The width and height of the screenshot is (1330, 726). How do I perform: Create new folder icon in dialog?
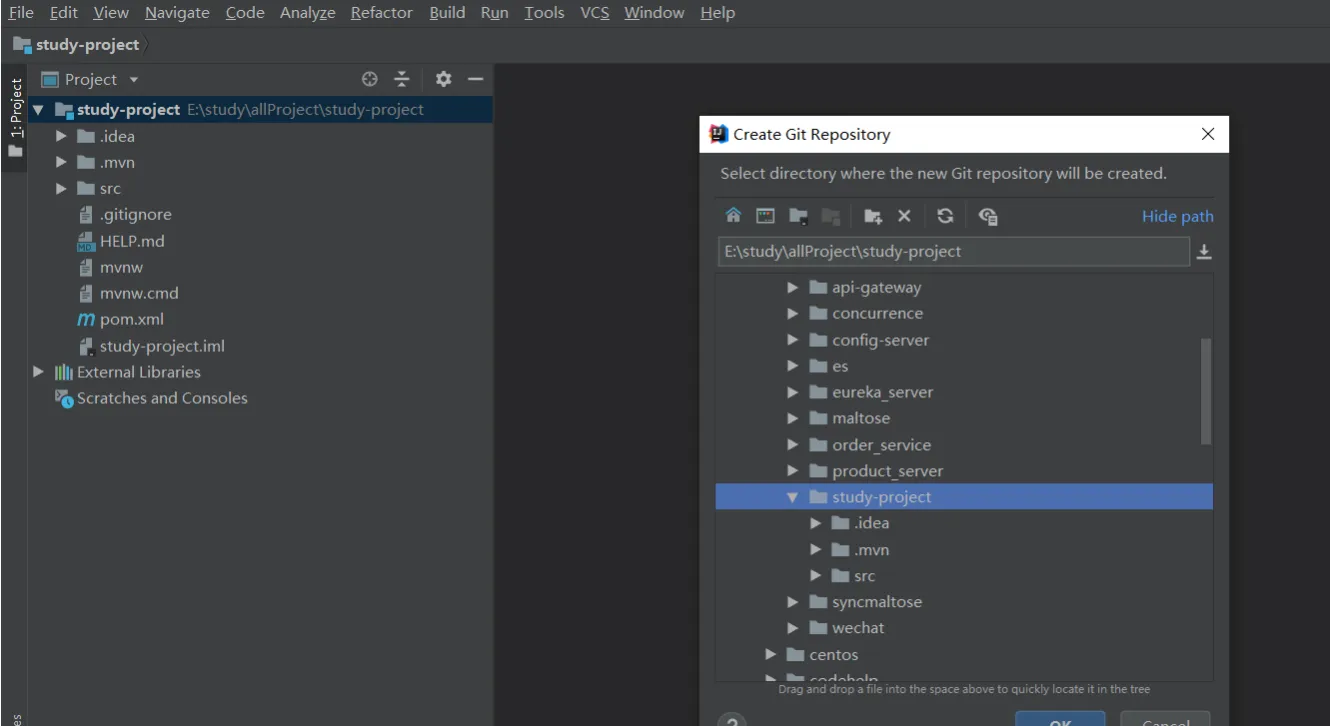873,216
